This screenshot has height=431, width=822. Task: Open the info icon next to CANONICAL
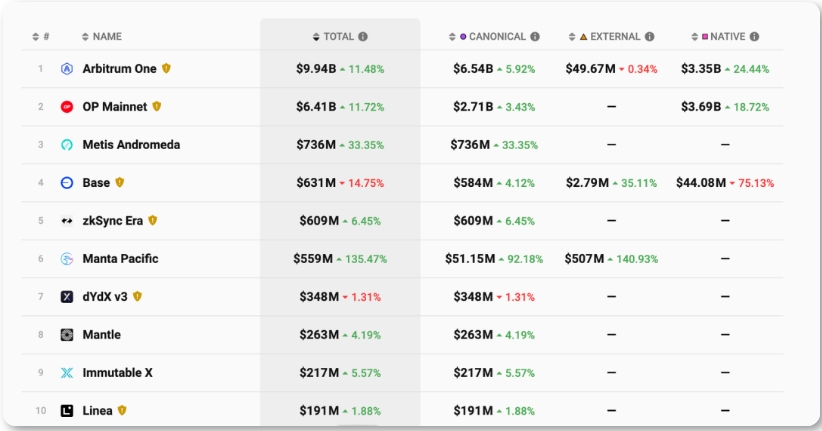pos(535,37)
